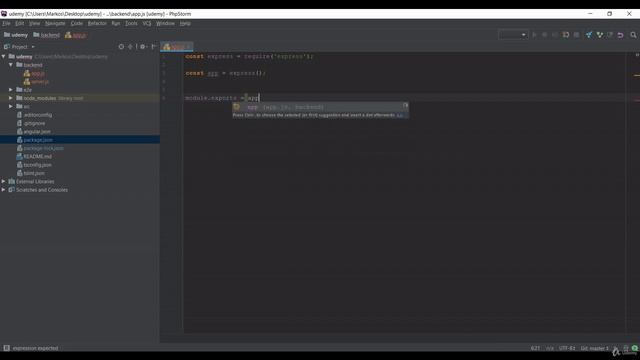Image resolution: width=640 pixels, height=360 pixels.
Task: Collapse the backend folder
Action: tap(11, 65)
